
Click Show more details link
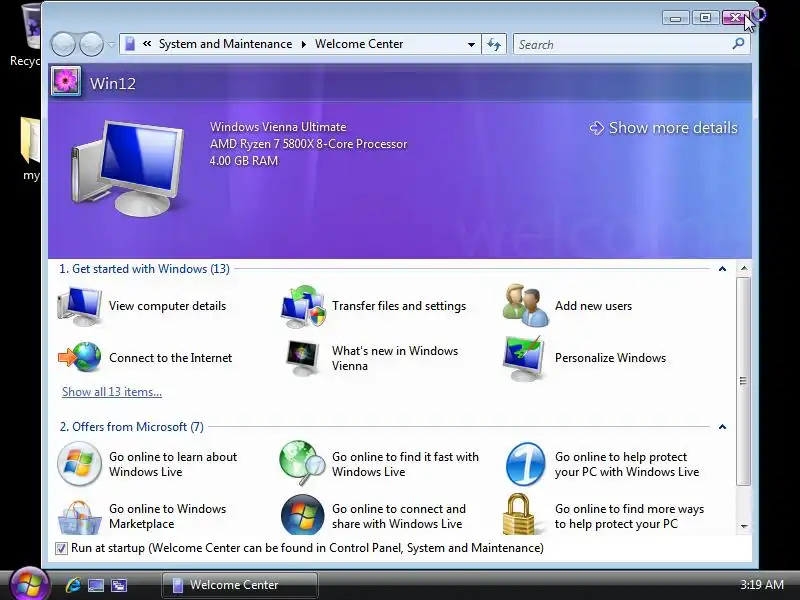664,128
